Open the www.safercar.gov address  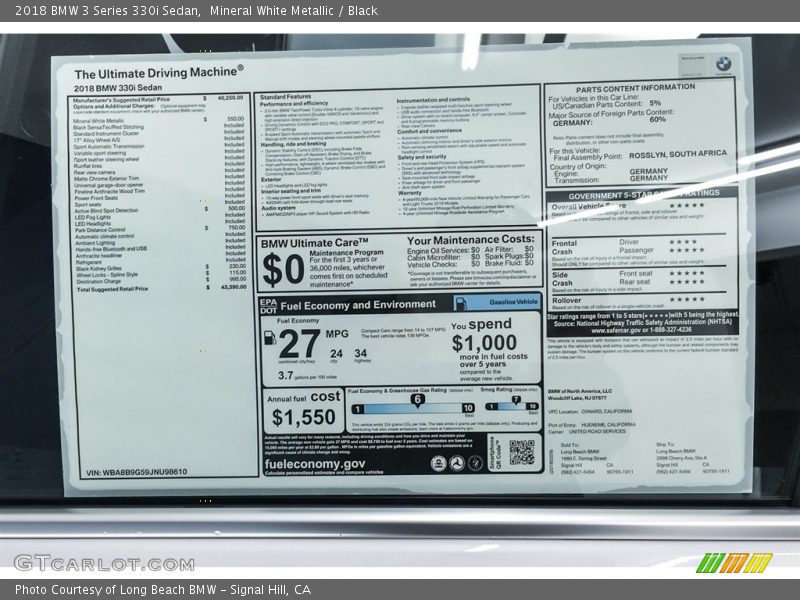click(616, 330)
